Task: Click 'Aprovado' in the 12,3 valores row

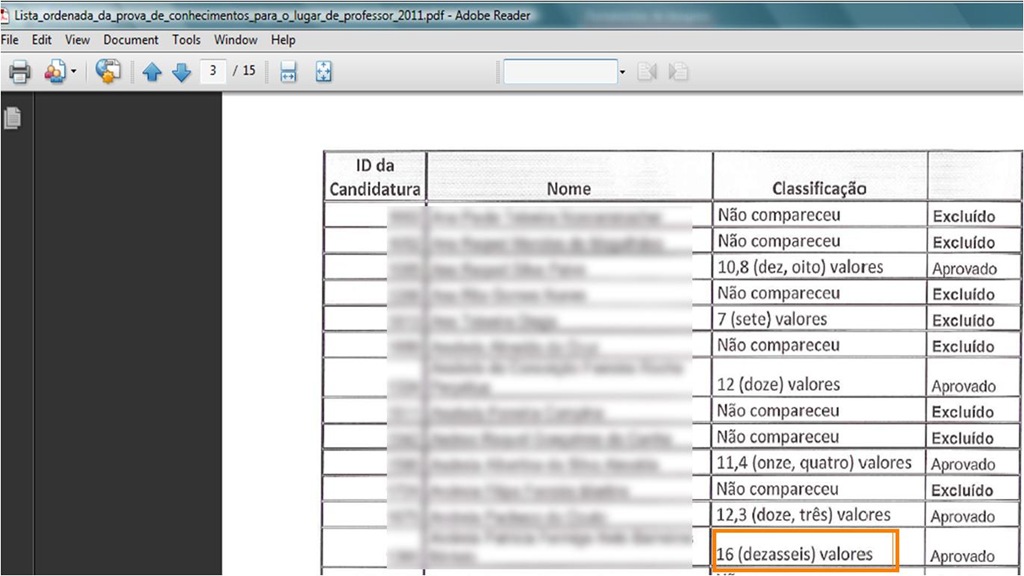Action: point(963,517)
